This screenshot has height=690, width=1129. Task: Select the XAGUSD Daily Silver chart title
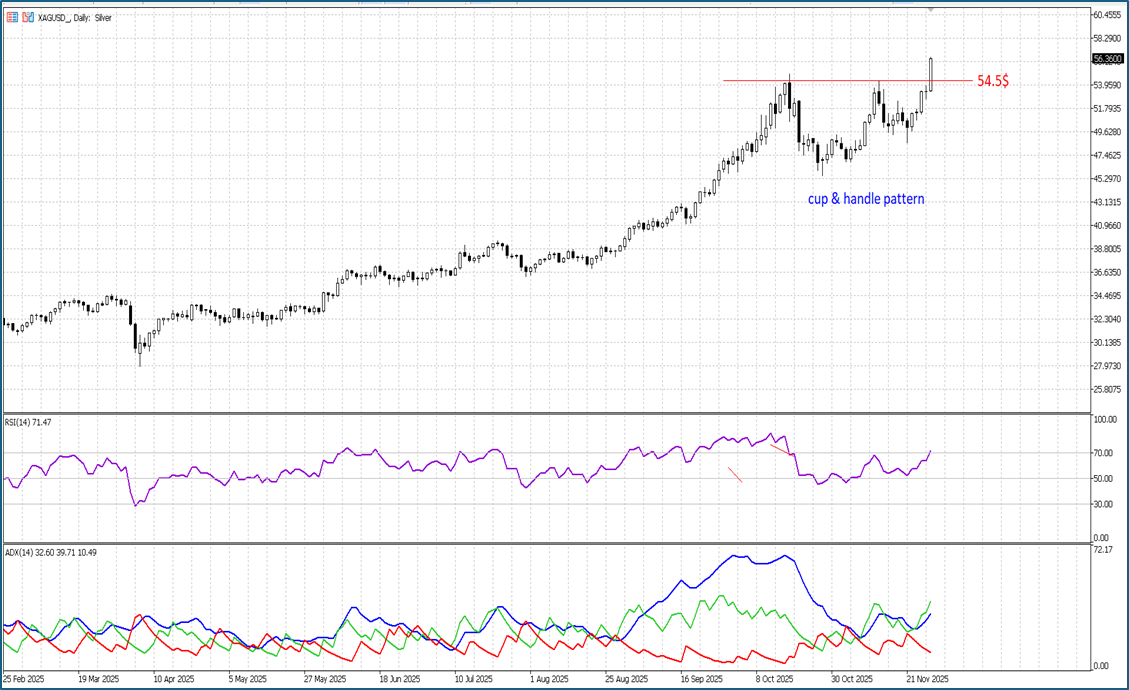[75, 17]
